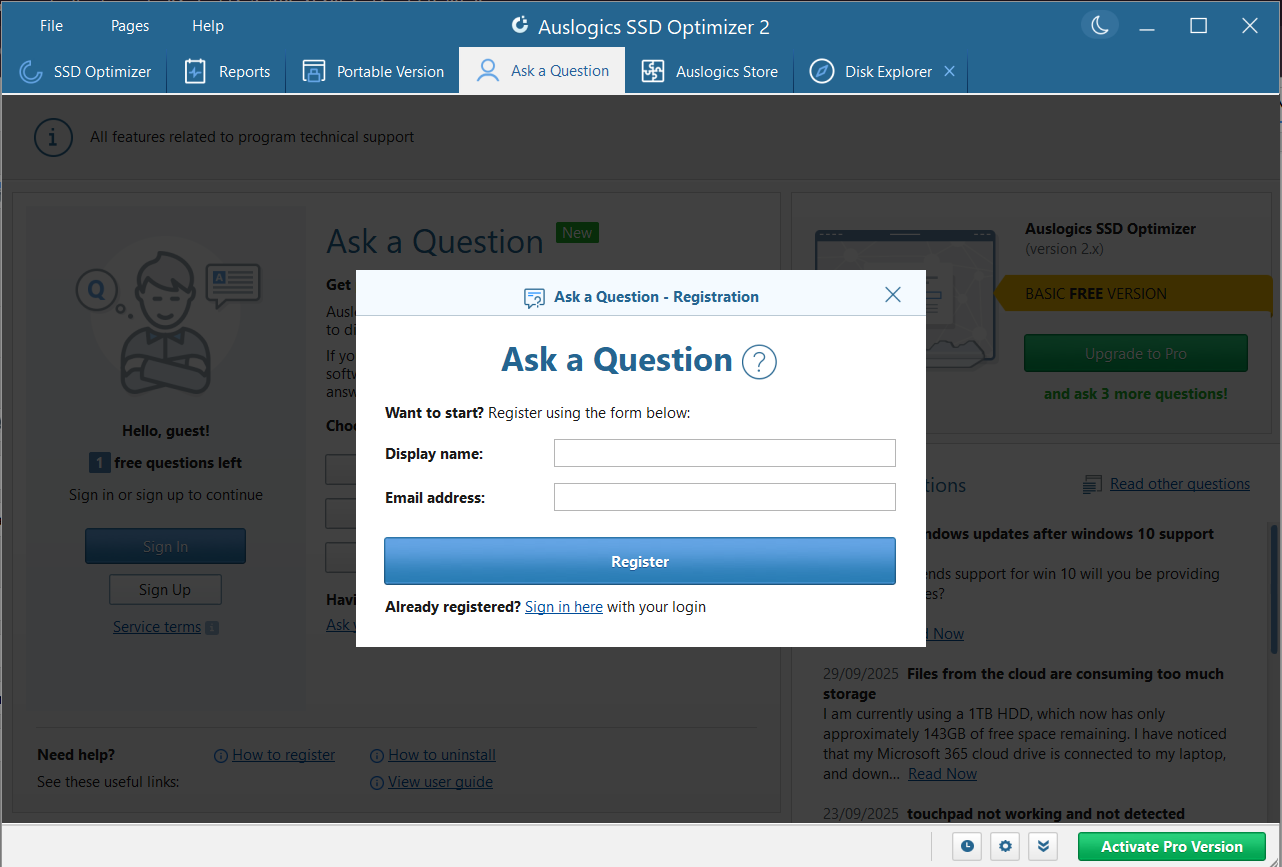Click the Sign Up button
This screenshot has width=1282, height=867.
point(165,589)
